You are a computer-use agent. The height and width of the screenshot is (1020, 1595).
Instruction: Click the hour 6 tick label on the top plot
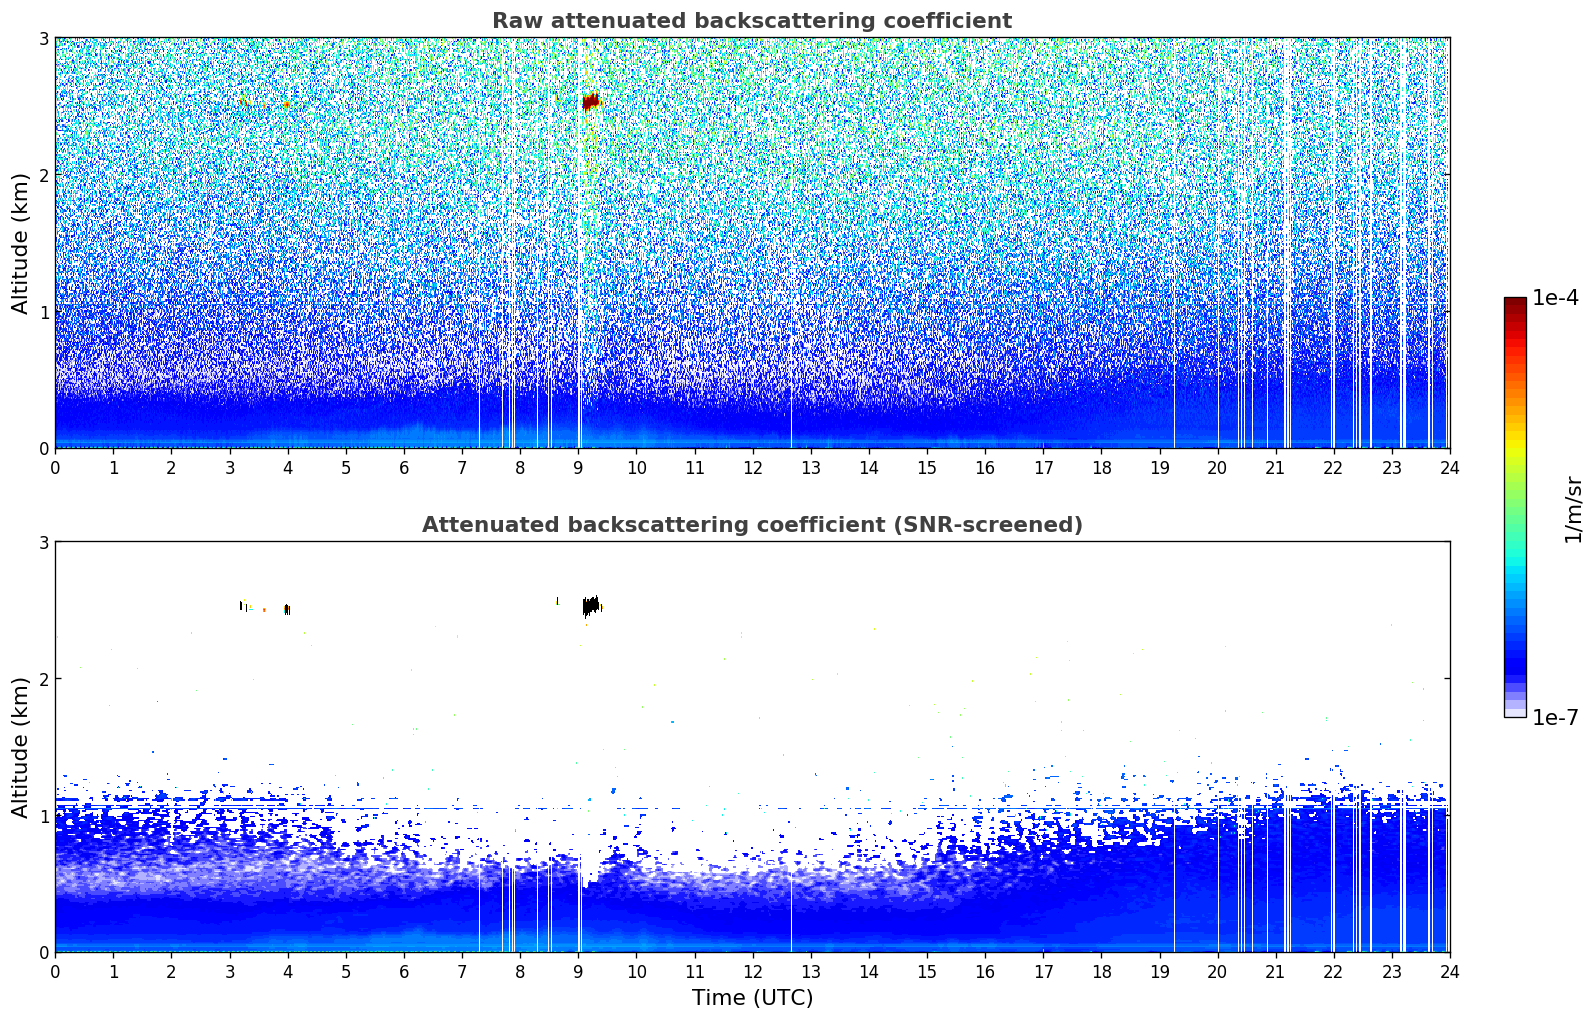tap(404, 467)
